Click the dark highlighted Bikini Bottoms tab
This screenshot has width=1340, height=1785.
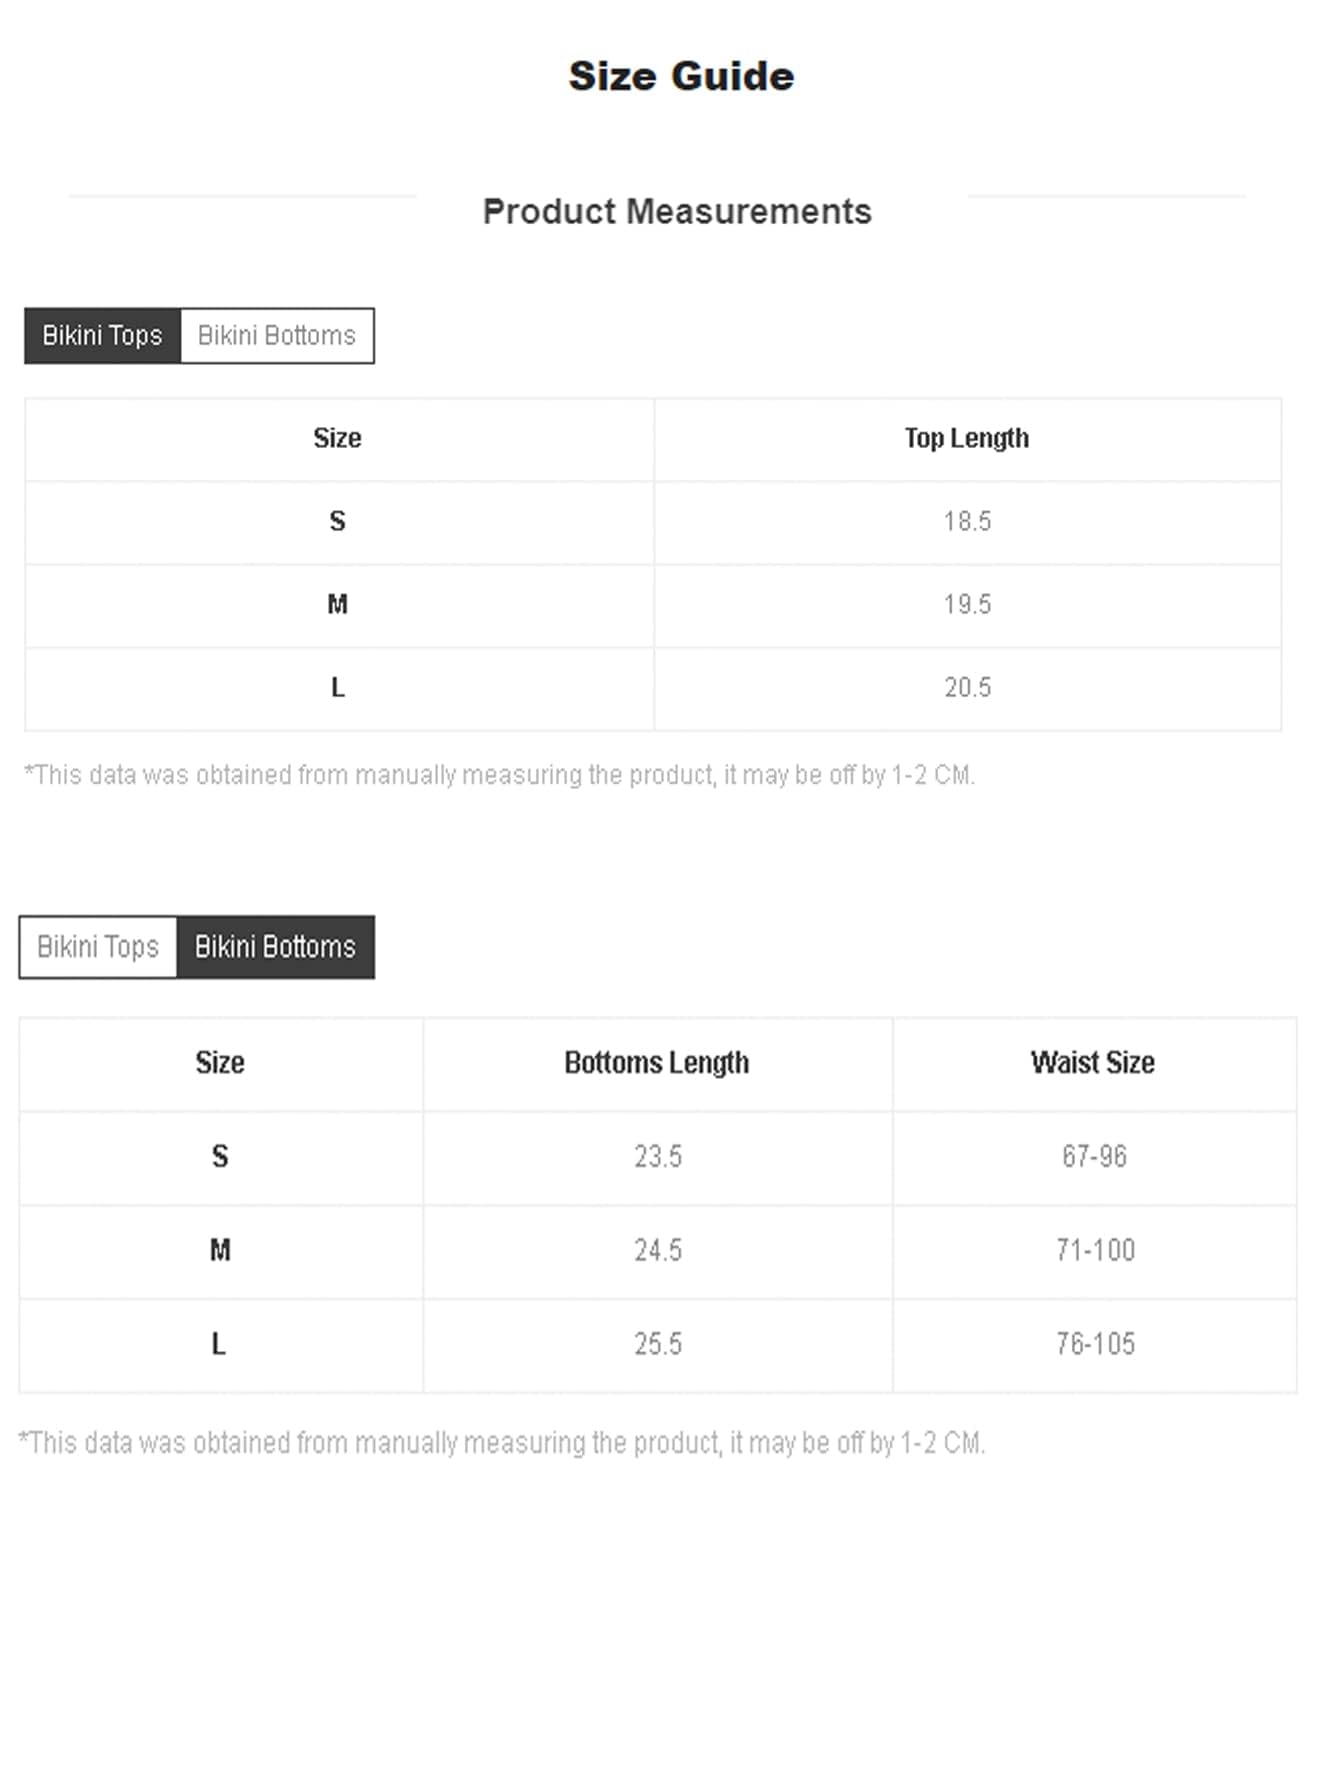[x=275, y=947]
